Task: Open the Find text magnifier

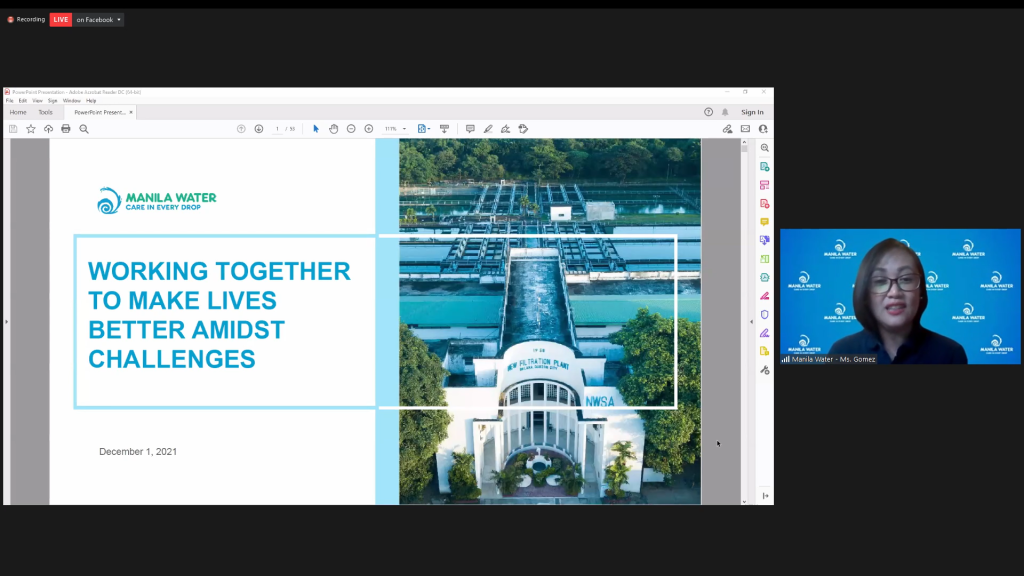Action: click(84, 129)
